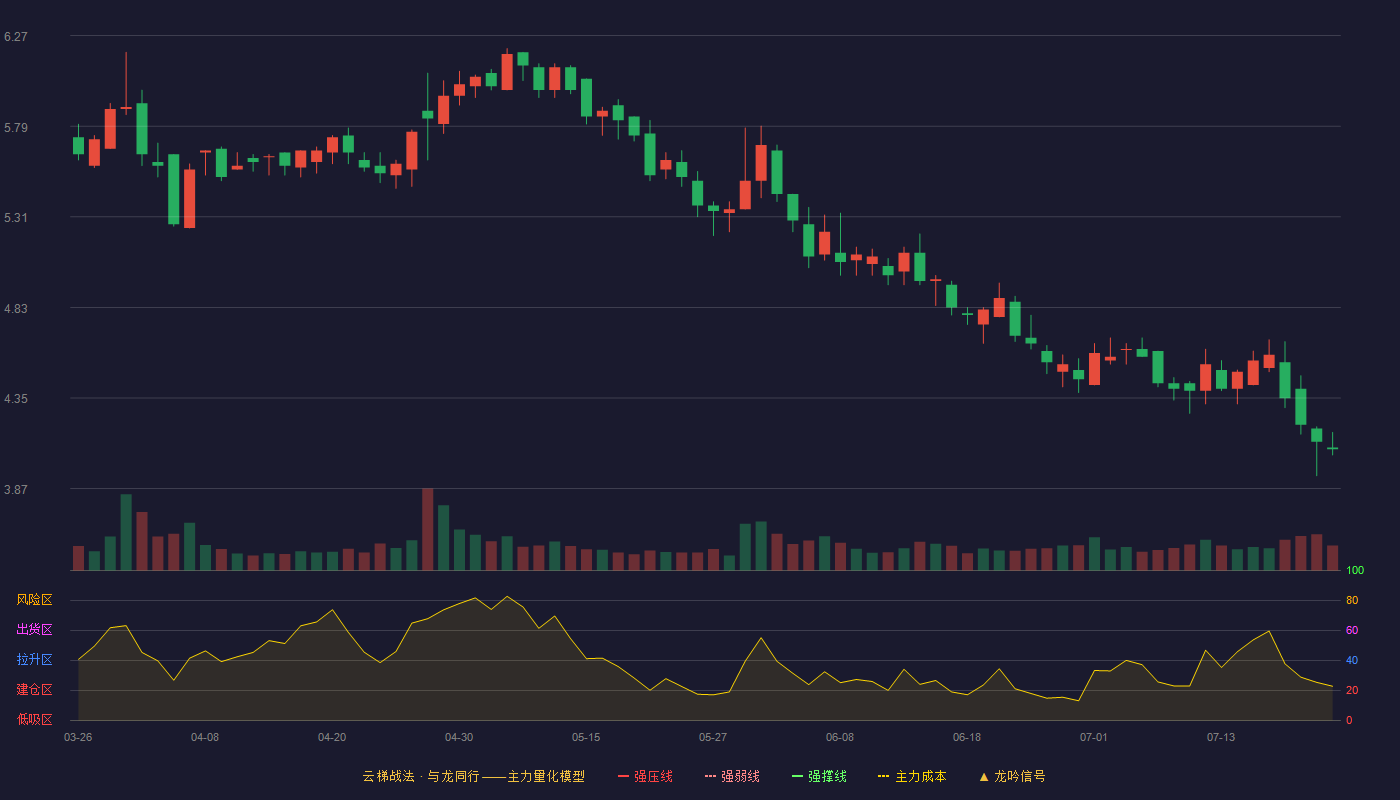Toggle the 强撑线 legend series

tap(819, 776)
